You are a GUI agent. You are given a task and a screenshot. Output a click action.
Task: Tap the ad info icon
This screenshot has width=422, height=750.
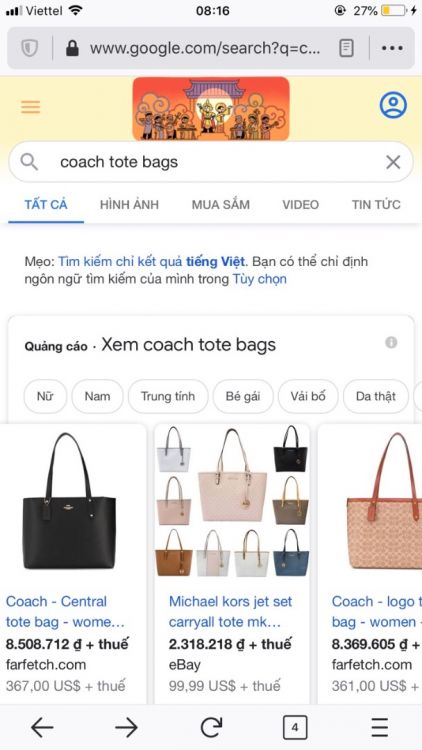(x=391, y=342)
